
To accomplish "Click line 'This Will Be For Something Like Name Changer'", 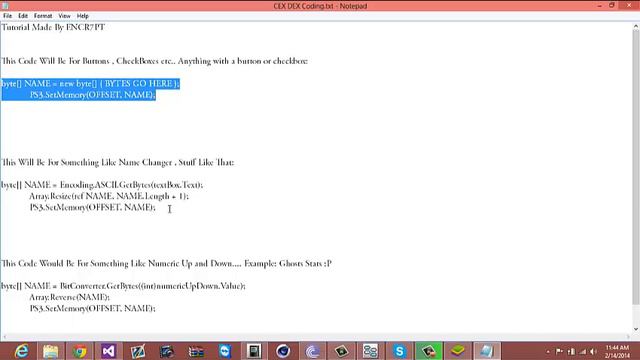I will tap(118, 162).
